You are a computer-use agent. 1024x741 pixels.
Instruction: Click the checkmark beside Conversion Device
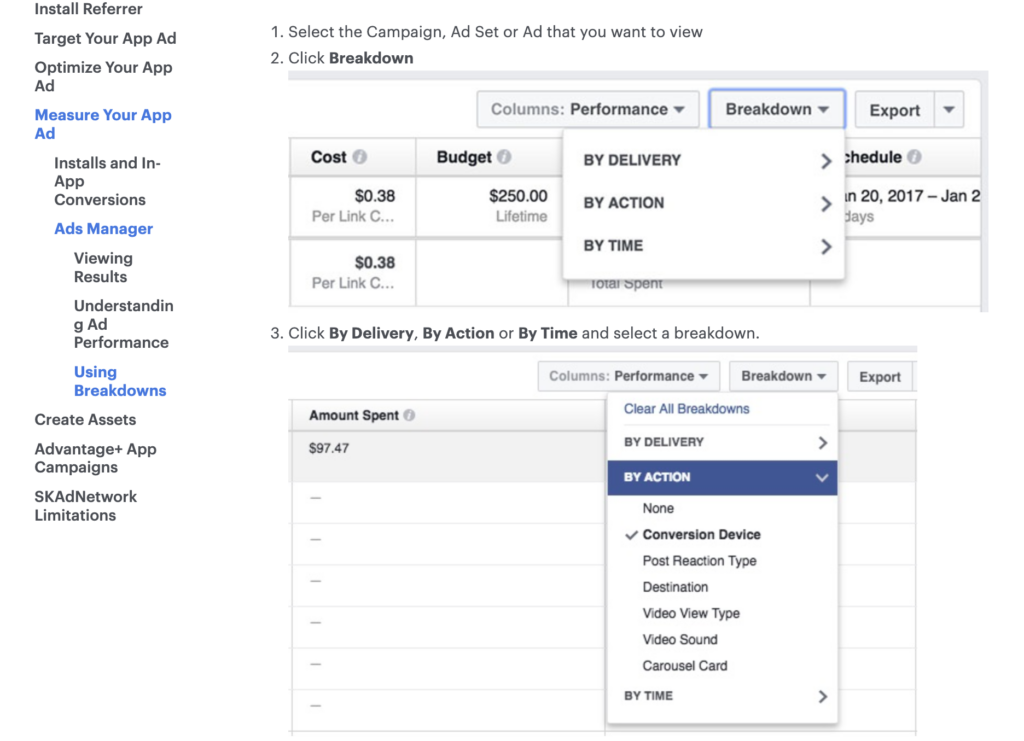point(631,535)
